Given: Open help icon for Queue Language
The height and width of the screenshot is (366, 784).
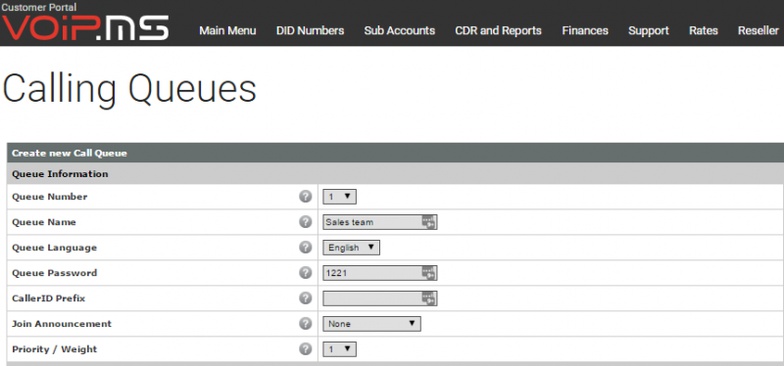Looking at the screenshot, I should coord(306,248).
